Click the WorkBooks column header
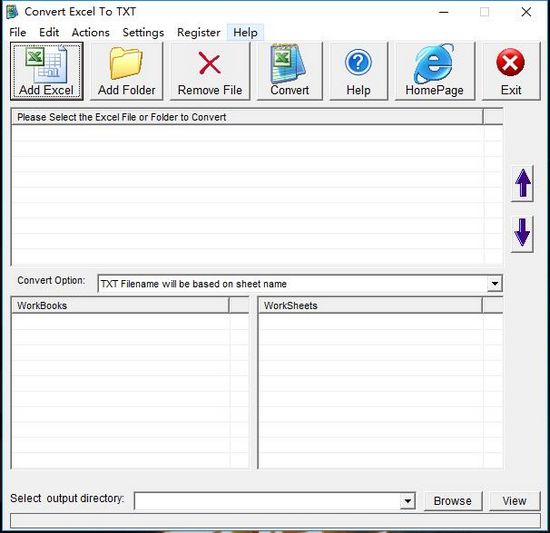Screen dimensions: 550x533 pyautogui.click(x=120, y=305)
